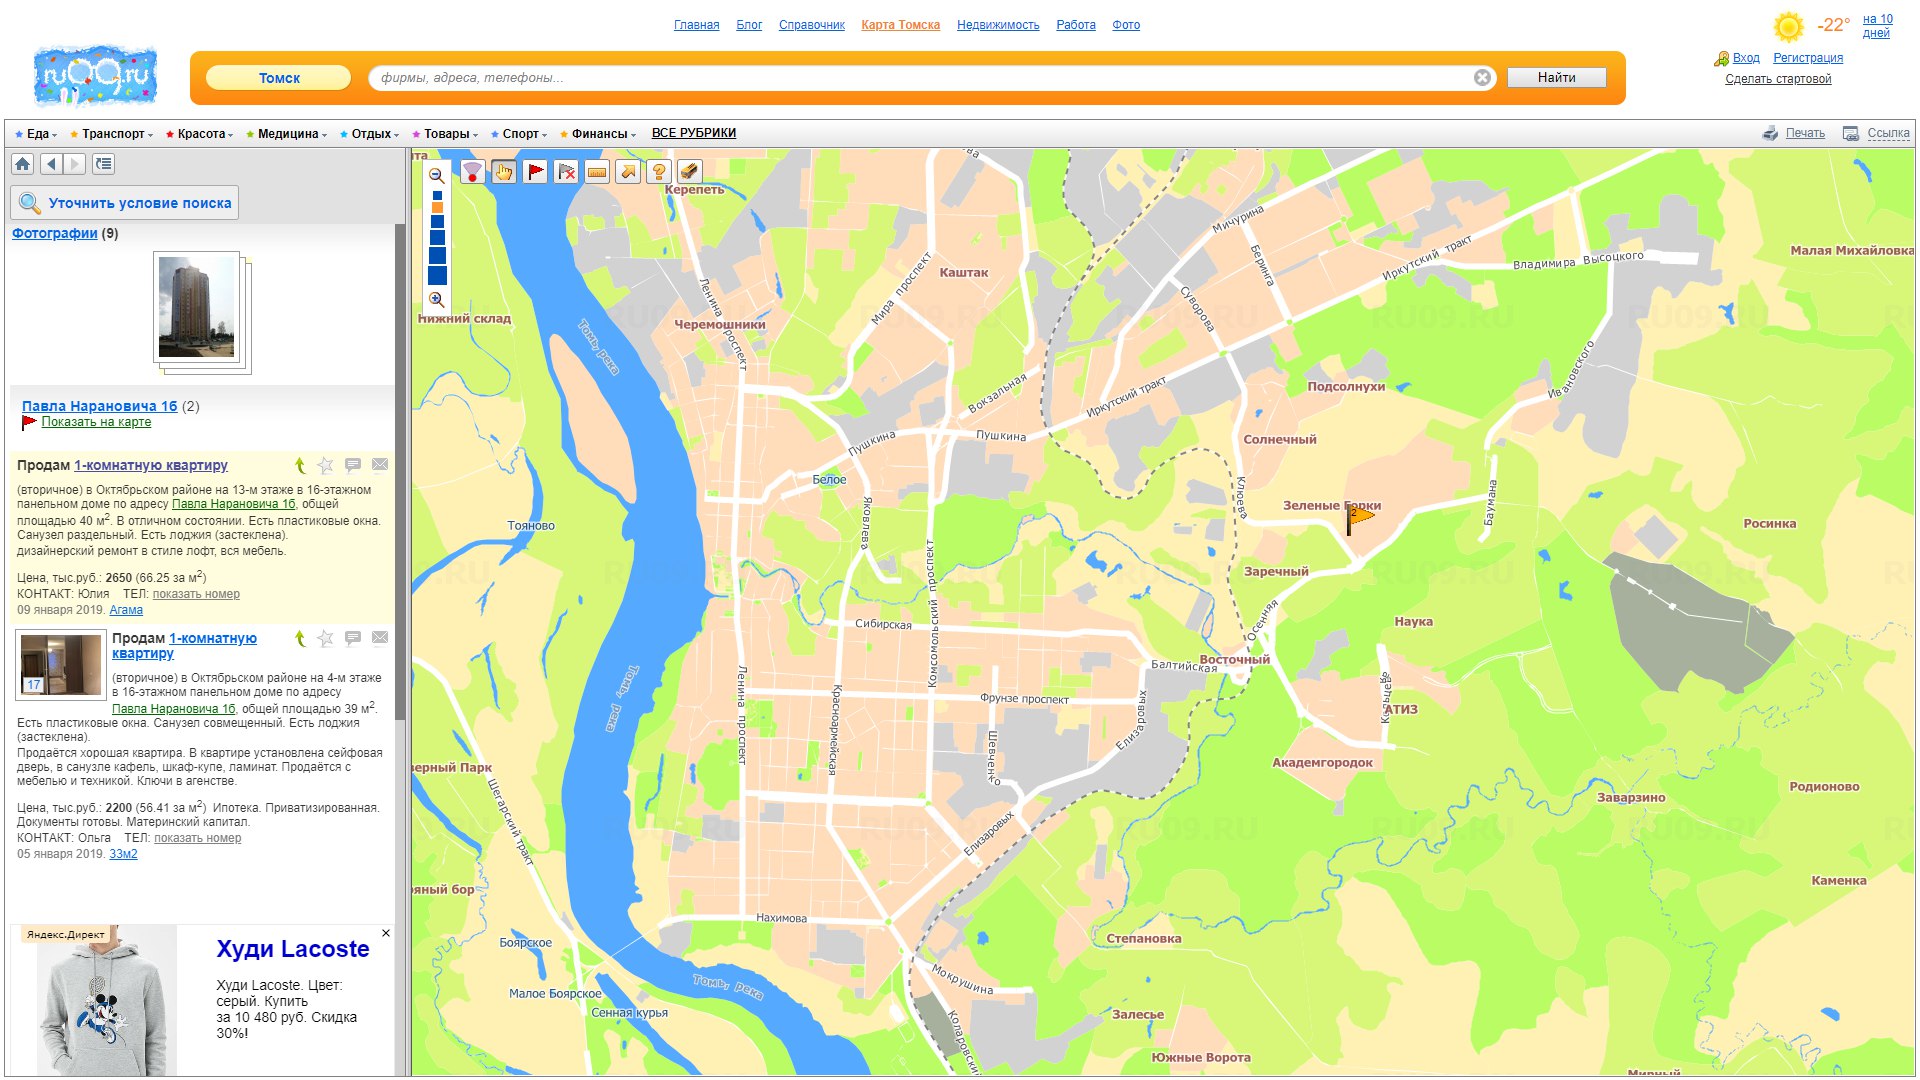The width and height of the screenshot is (1920, 1080).
Task: Click the sun weather icon
Action: point(1788,26)
